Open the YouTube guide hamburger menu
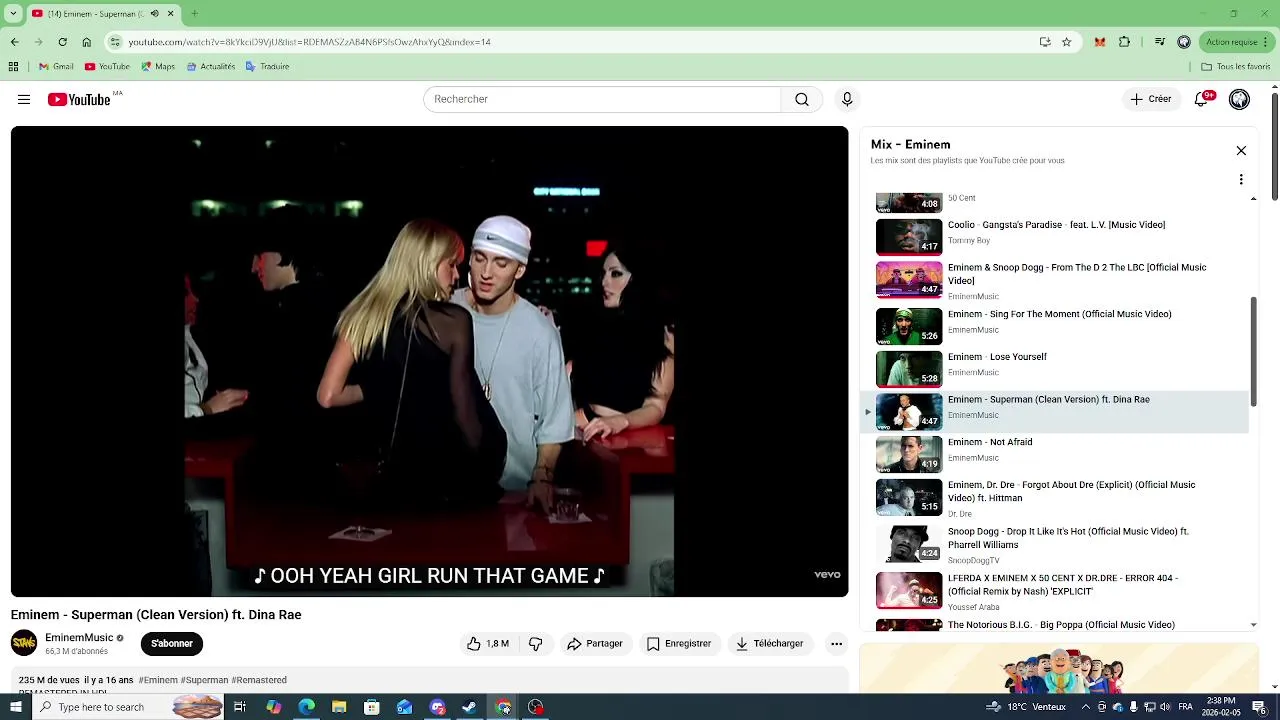Image resolution: width=1280 pixels, height=720 pixels. [x=24, y=99]
